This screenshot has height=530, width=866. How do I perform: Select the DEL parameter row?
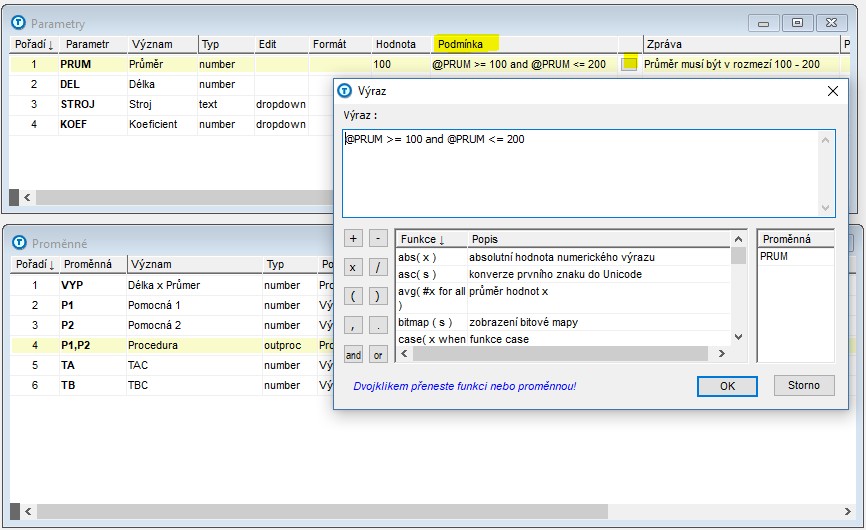click(171, 84)
